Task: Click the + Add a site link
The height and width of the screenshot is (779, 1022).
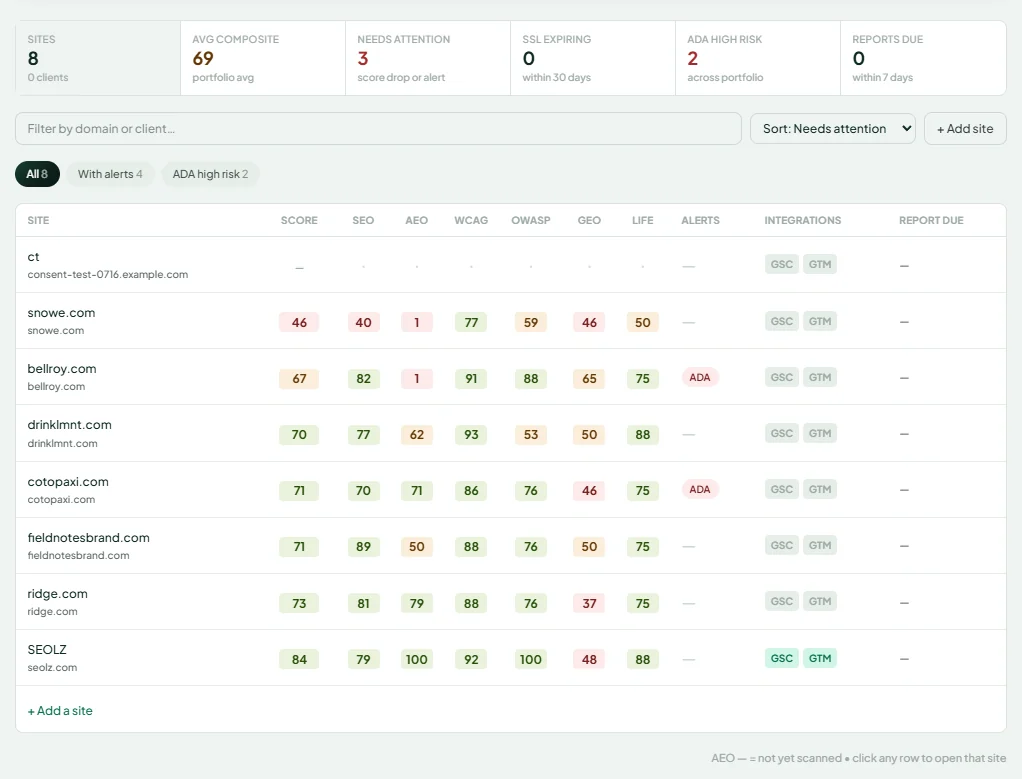Action: [x=60, y=711]
